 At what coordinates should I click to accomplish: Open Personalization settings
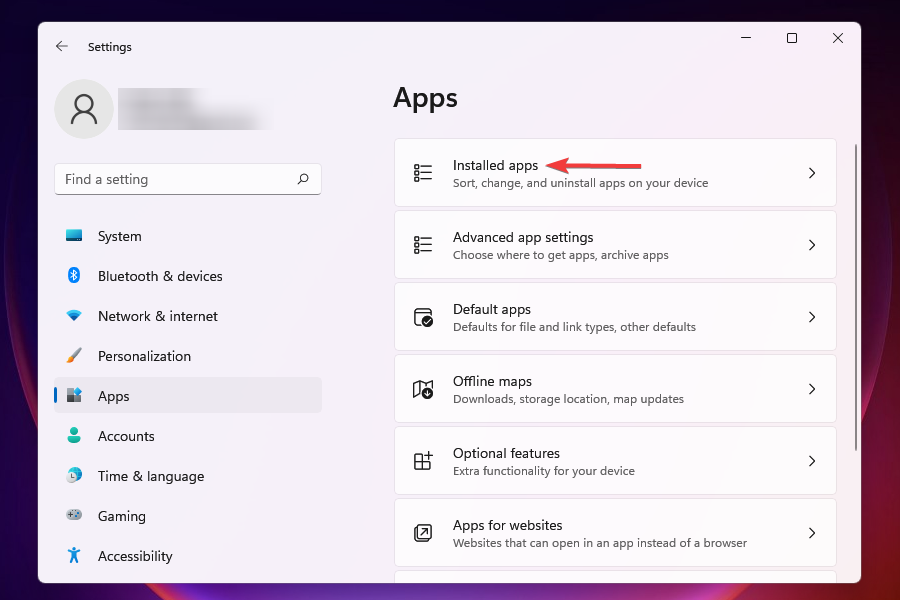click(x=188, y=356)
